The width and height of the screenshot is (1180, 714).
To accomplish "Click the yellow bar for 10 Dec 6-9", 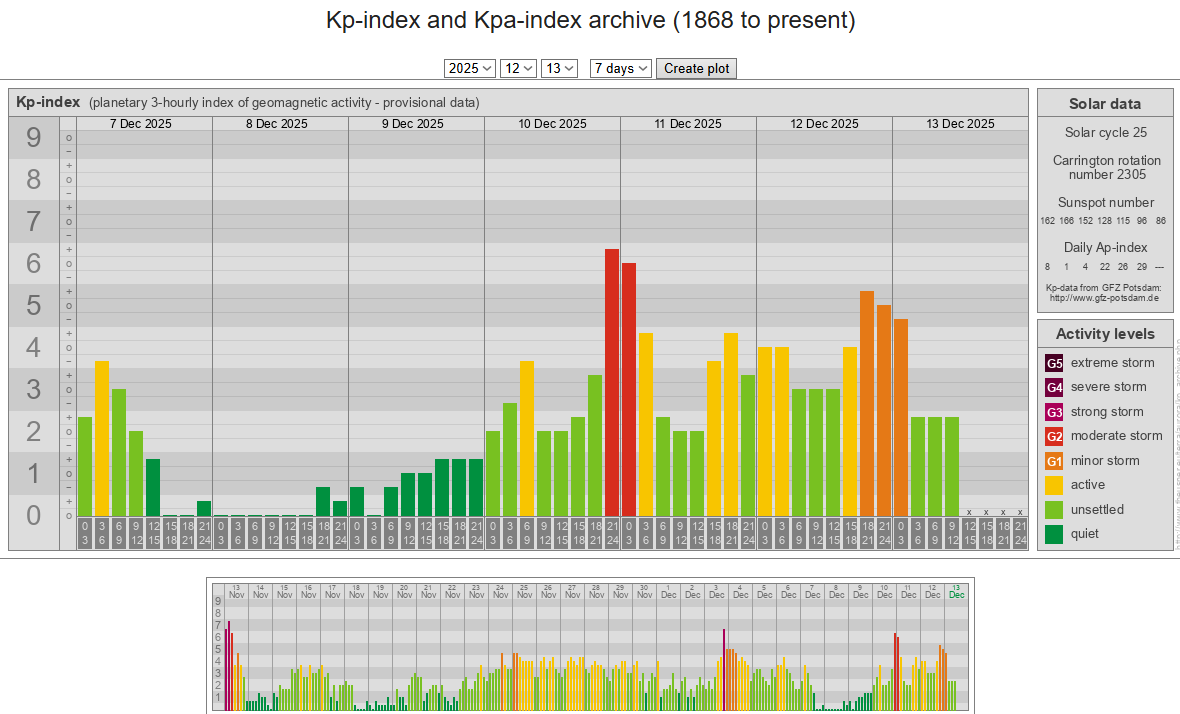I will (527, 439).
